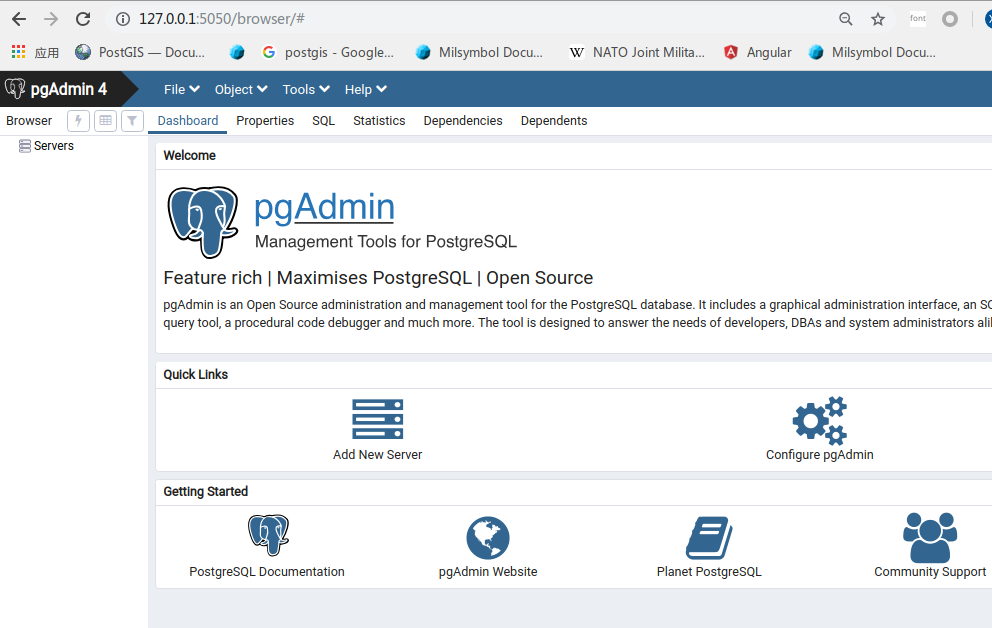Screen dimensions: 992x628
Task: Open the Angular bookmark
Action: 757,52
